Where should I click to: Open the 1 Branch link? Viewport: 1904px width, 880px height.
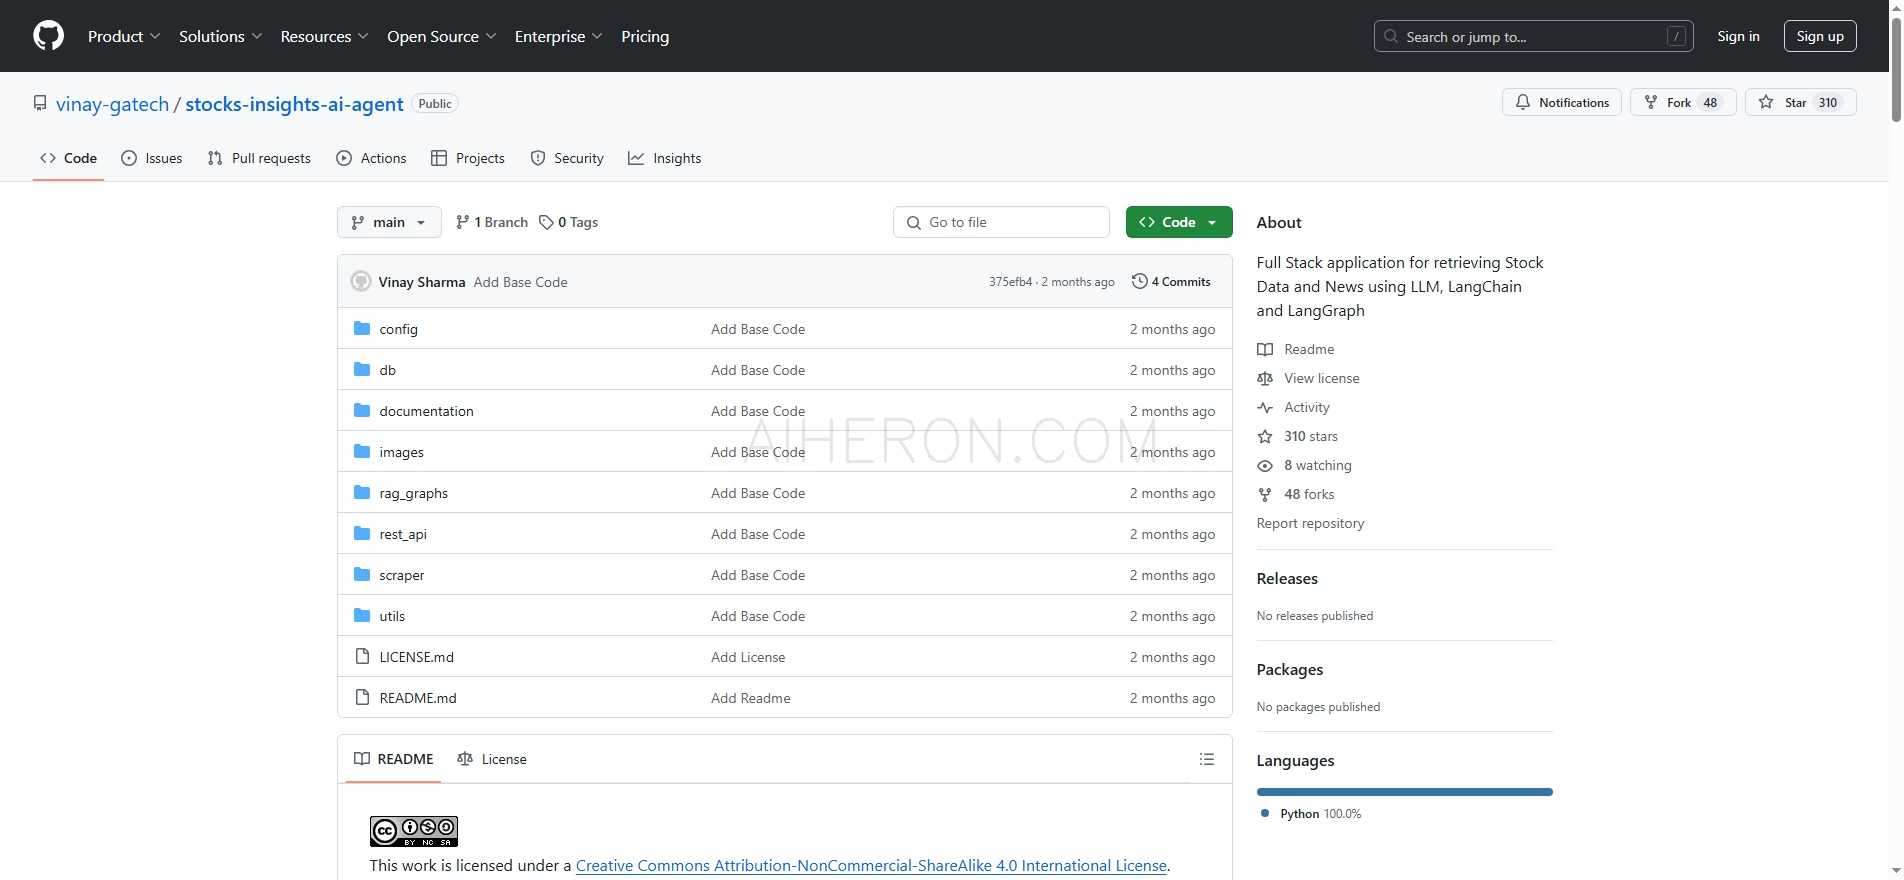pos(491,222)
